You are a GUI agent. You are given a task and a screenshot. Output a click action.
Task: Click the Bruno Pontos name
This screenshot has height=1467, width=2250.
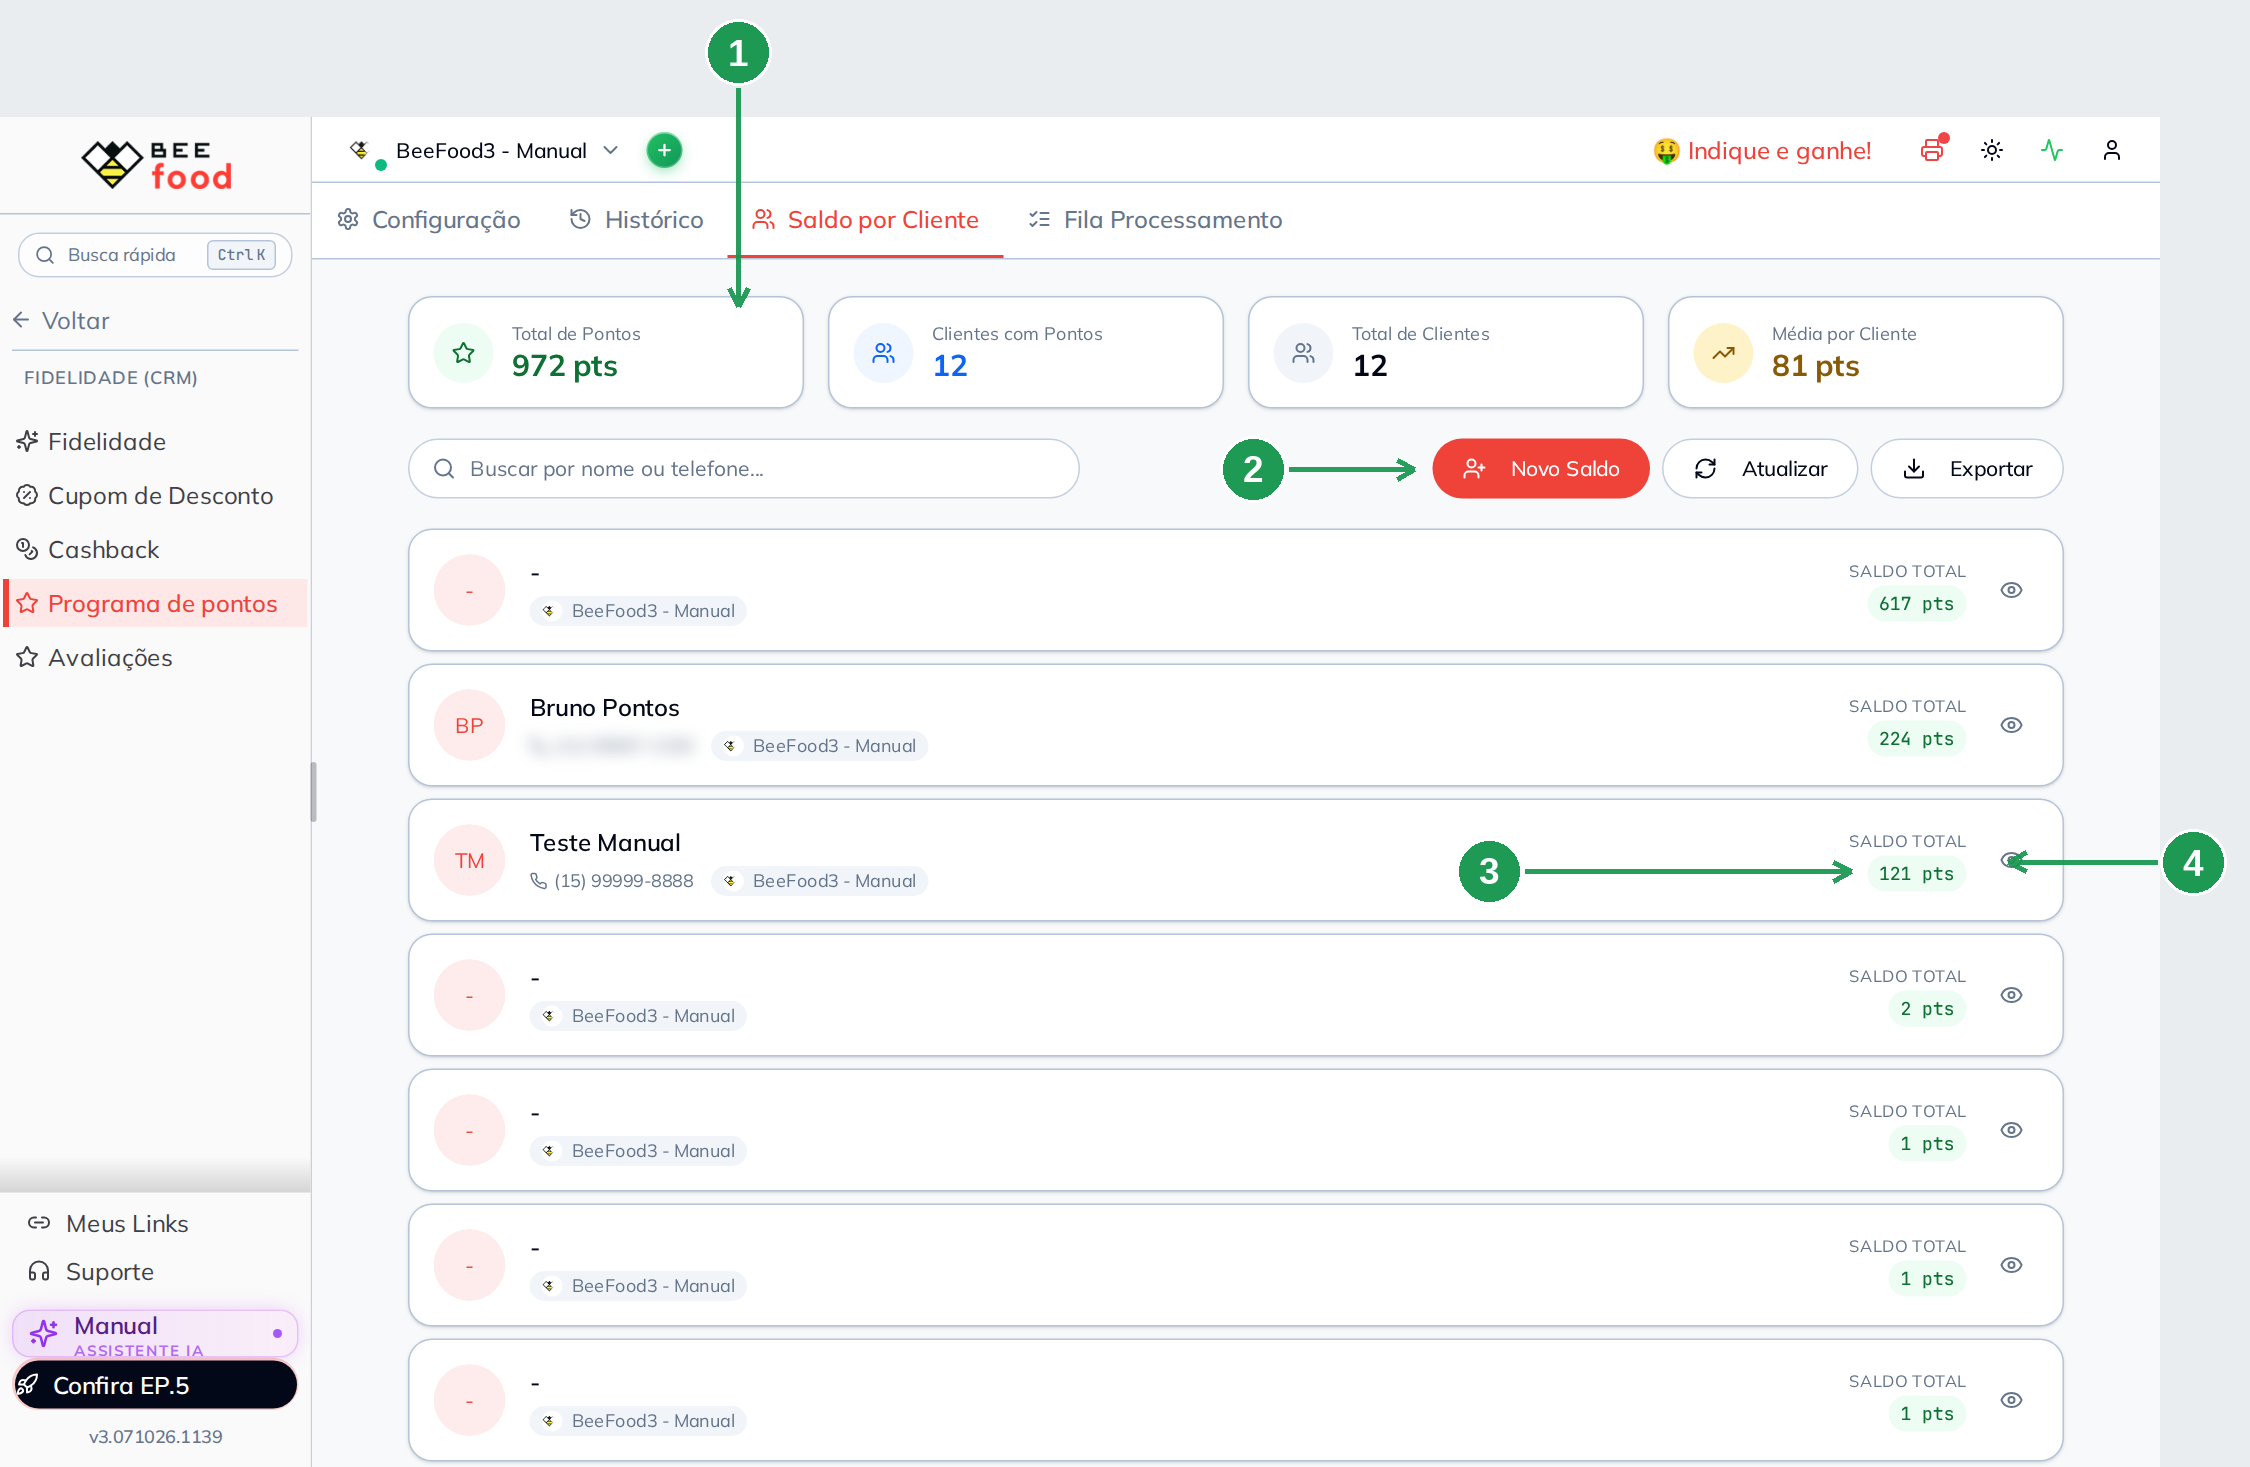[x=604, y=707]
